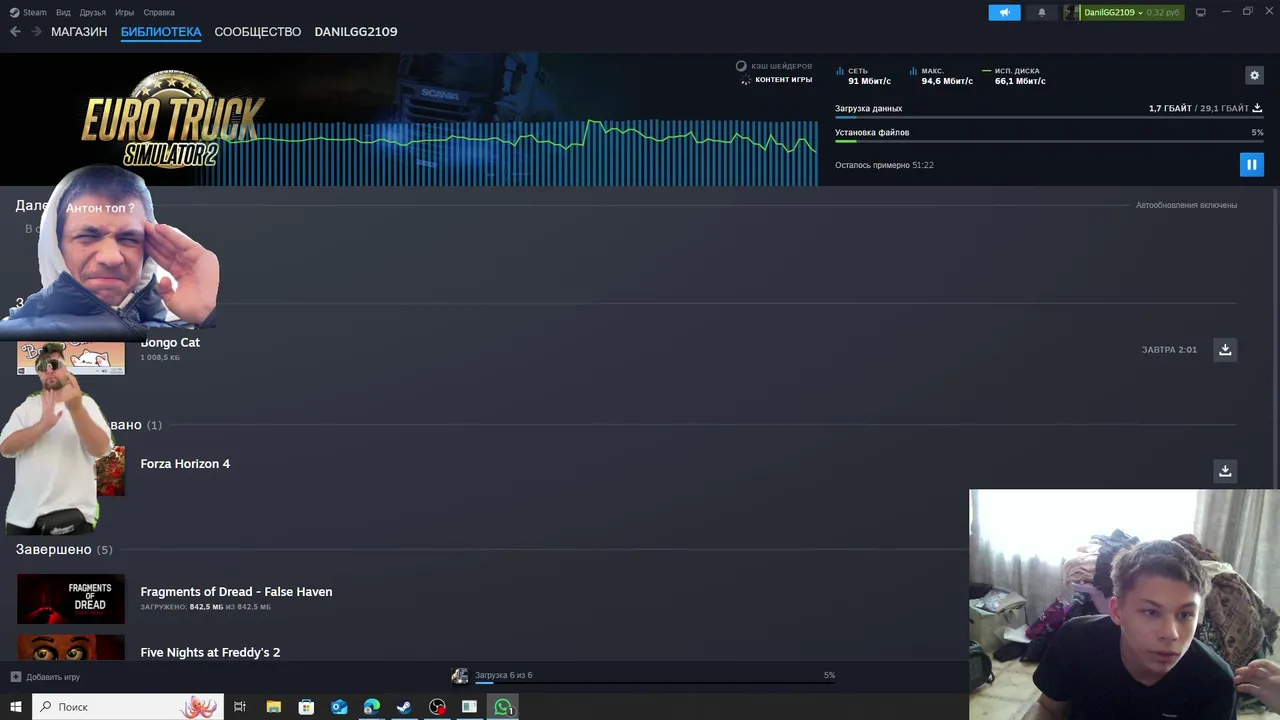Open the Вид menu
This screenshot has width=1280, height=720.
coord(63,12)
